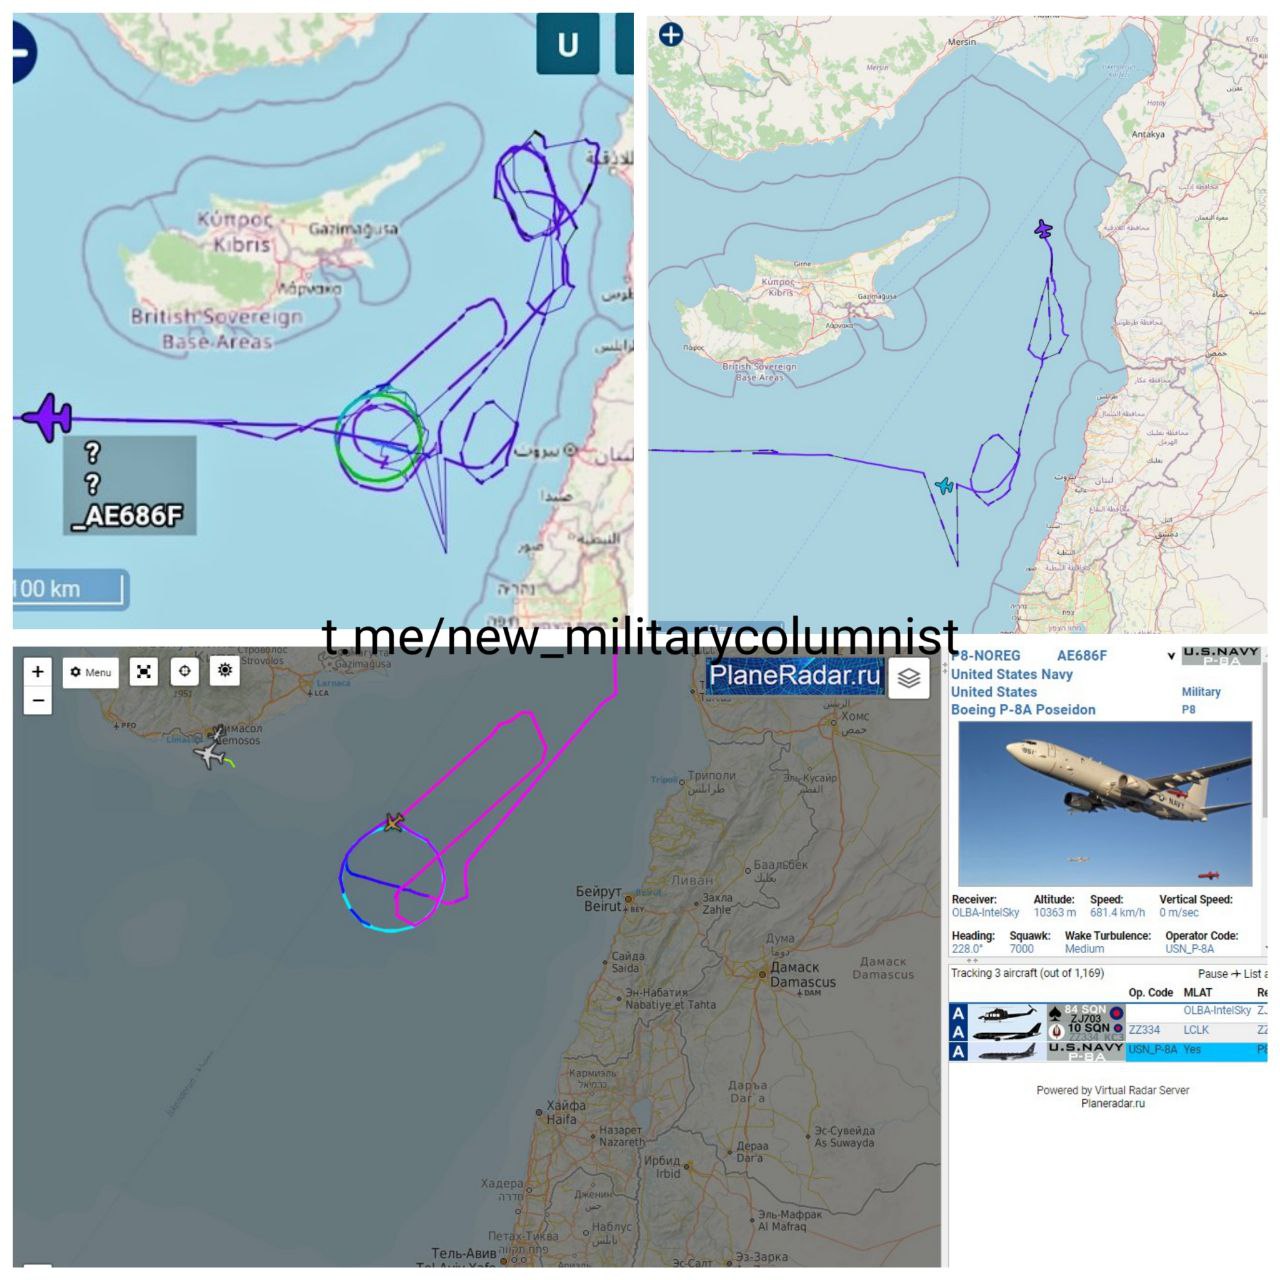Click the U button on top-left map

(567, 44)
